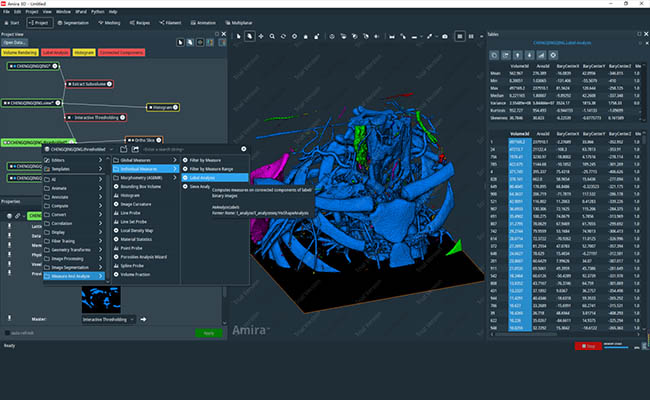The height and width of the screenshot is (400, 650).
Task: Toggle visibility square on Ortho Slice module
Action: click(x=129, y=140)
